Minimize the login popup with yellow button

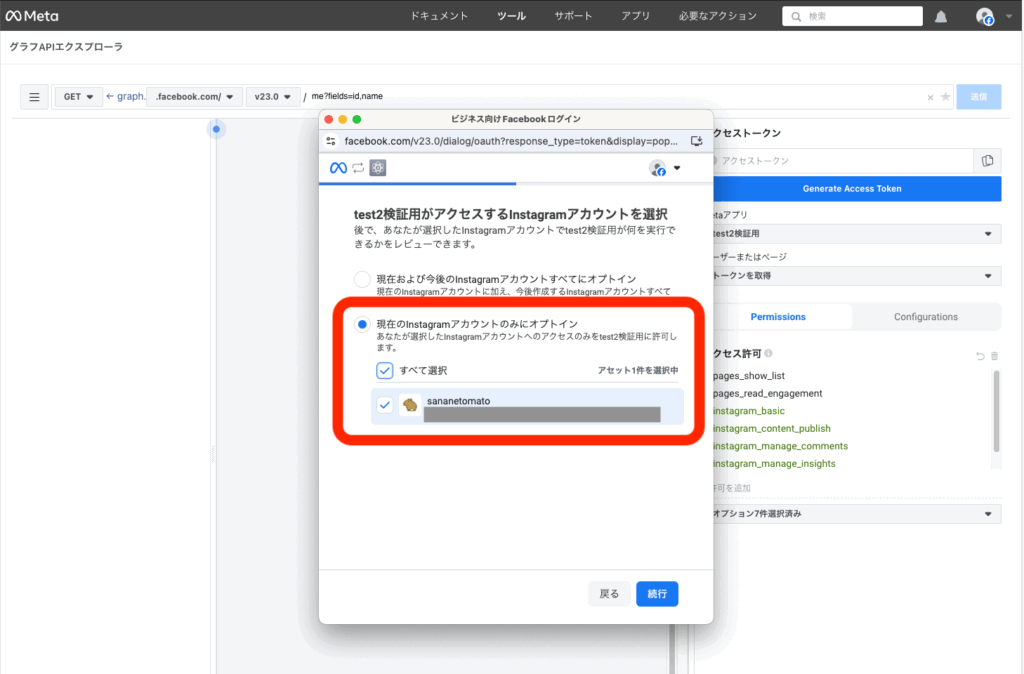342,120
